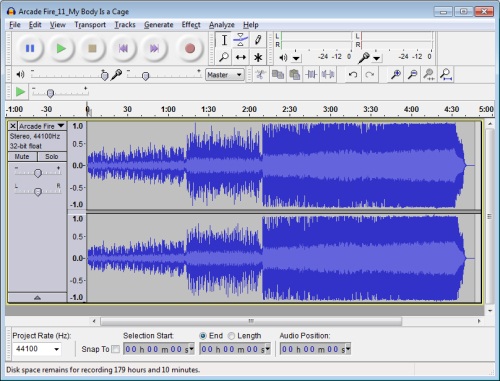The width and height of the screenshot is (500, 381).
Task: Select the Envelope tool
Action: point(241,40)
